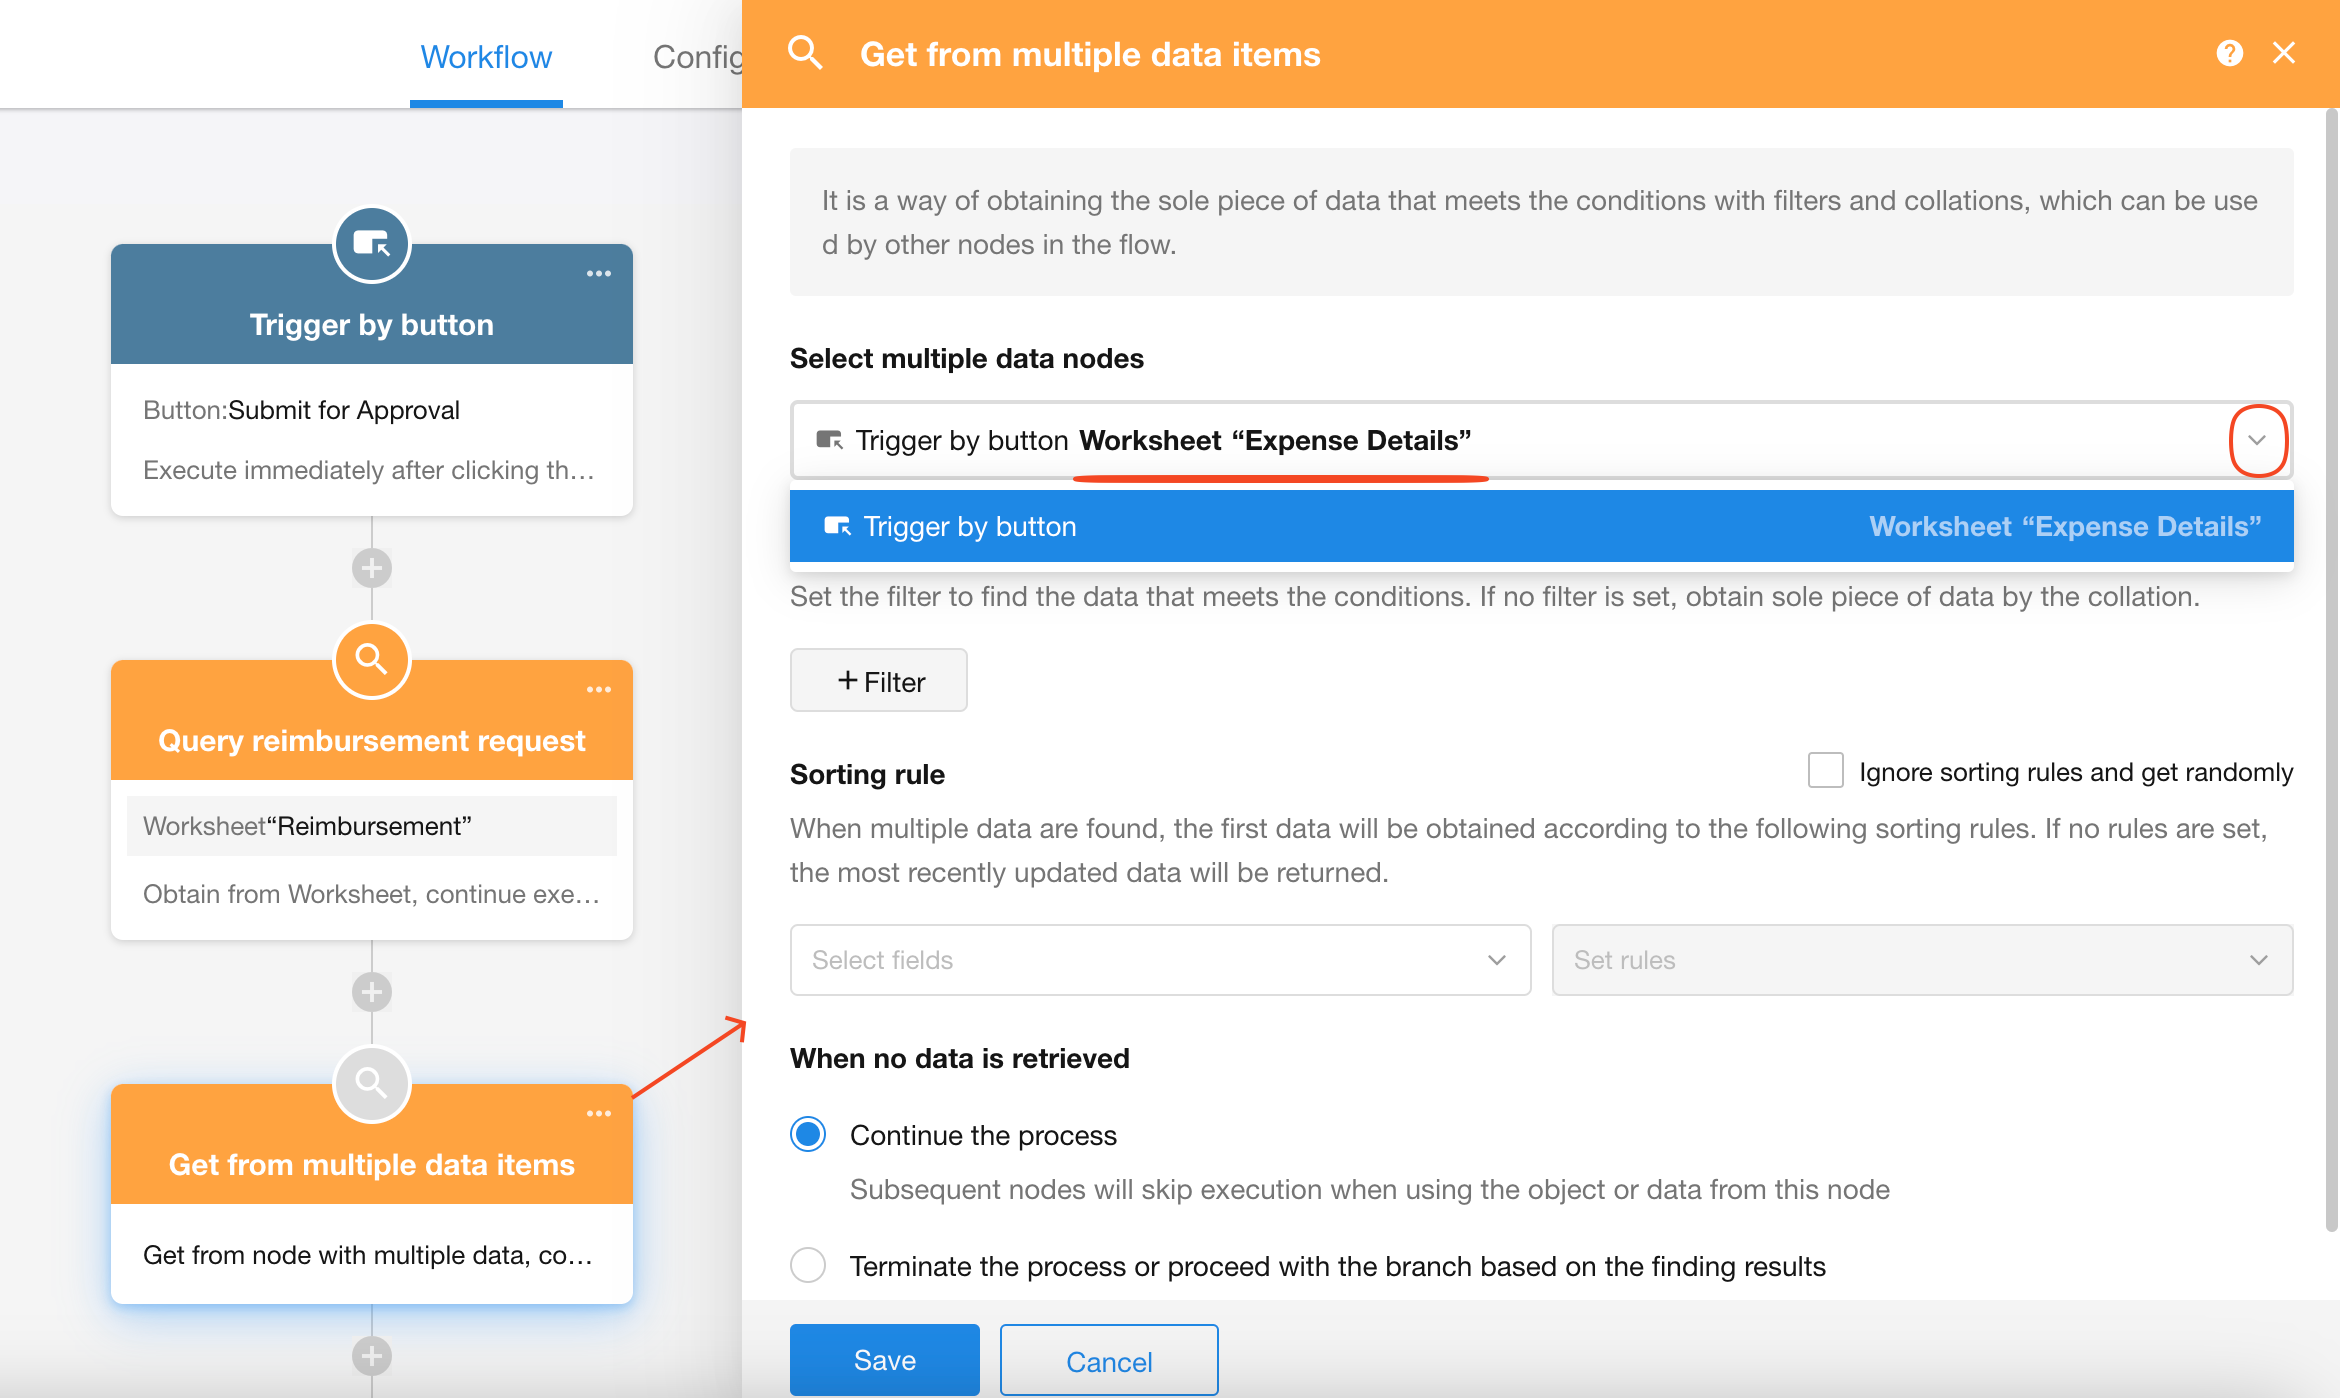
Task: Click the Query reimbursement request search icon
Action: pos(371,659)
